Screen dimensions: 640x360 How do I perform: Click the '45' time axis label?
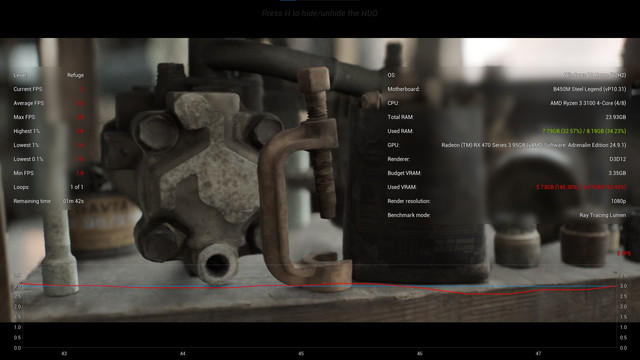pyautogui.click(x=301, y=353)
